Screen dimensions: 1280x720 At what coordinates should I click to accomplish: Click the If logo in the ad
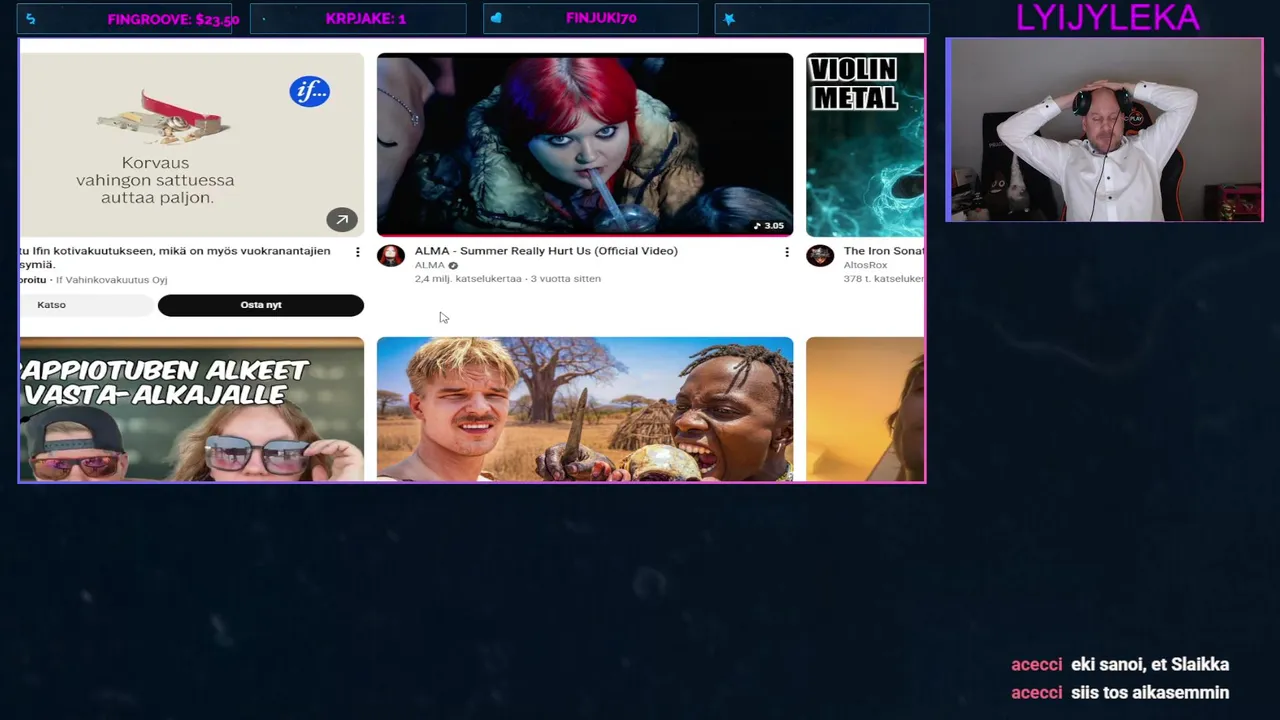[x=310, y=92]
